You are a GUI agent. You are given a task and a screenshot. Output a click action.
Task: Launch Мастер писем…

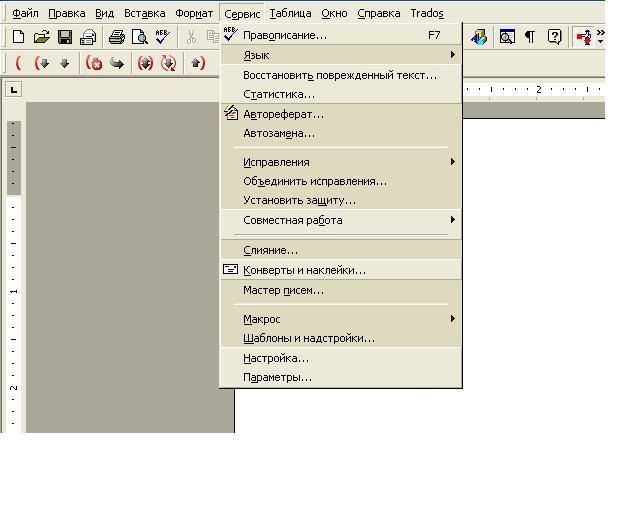click(341, 290)
